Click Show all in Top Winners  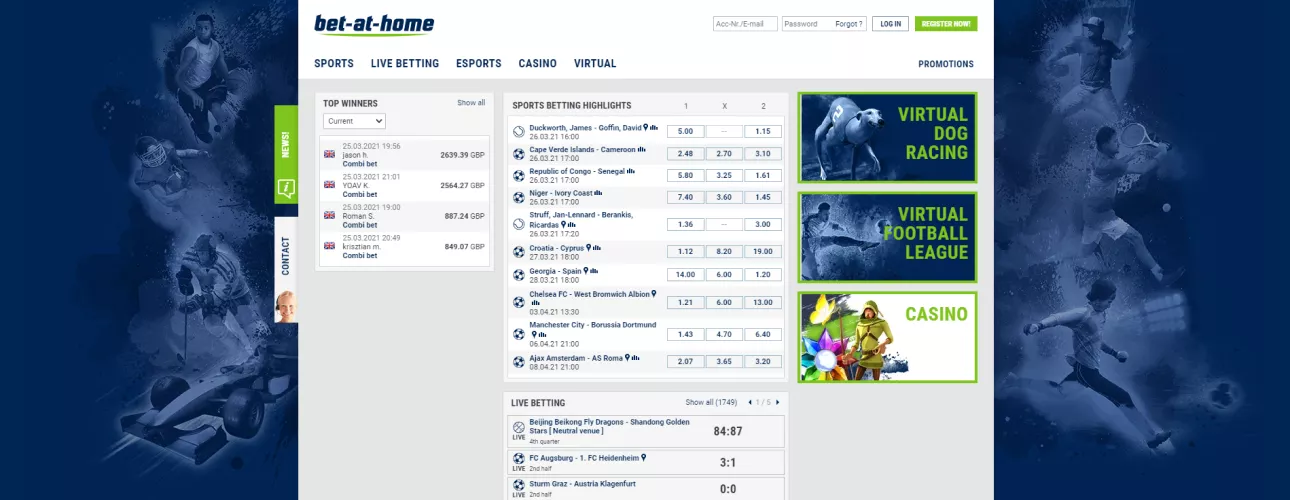coord(471,103)
